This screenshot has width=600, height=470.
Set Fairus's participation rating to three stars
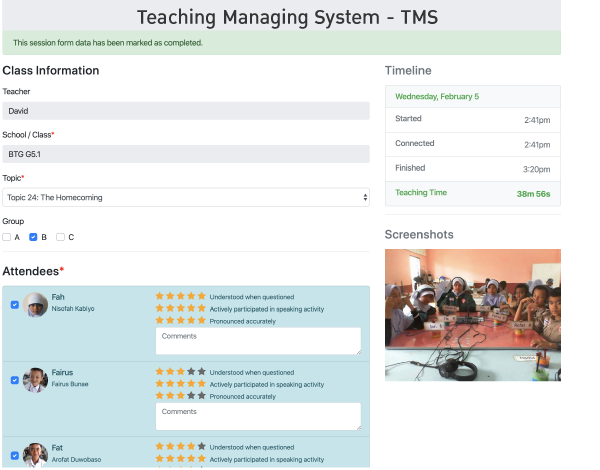pyautogui.click(x=181, y=384)
